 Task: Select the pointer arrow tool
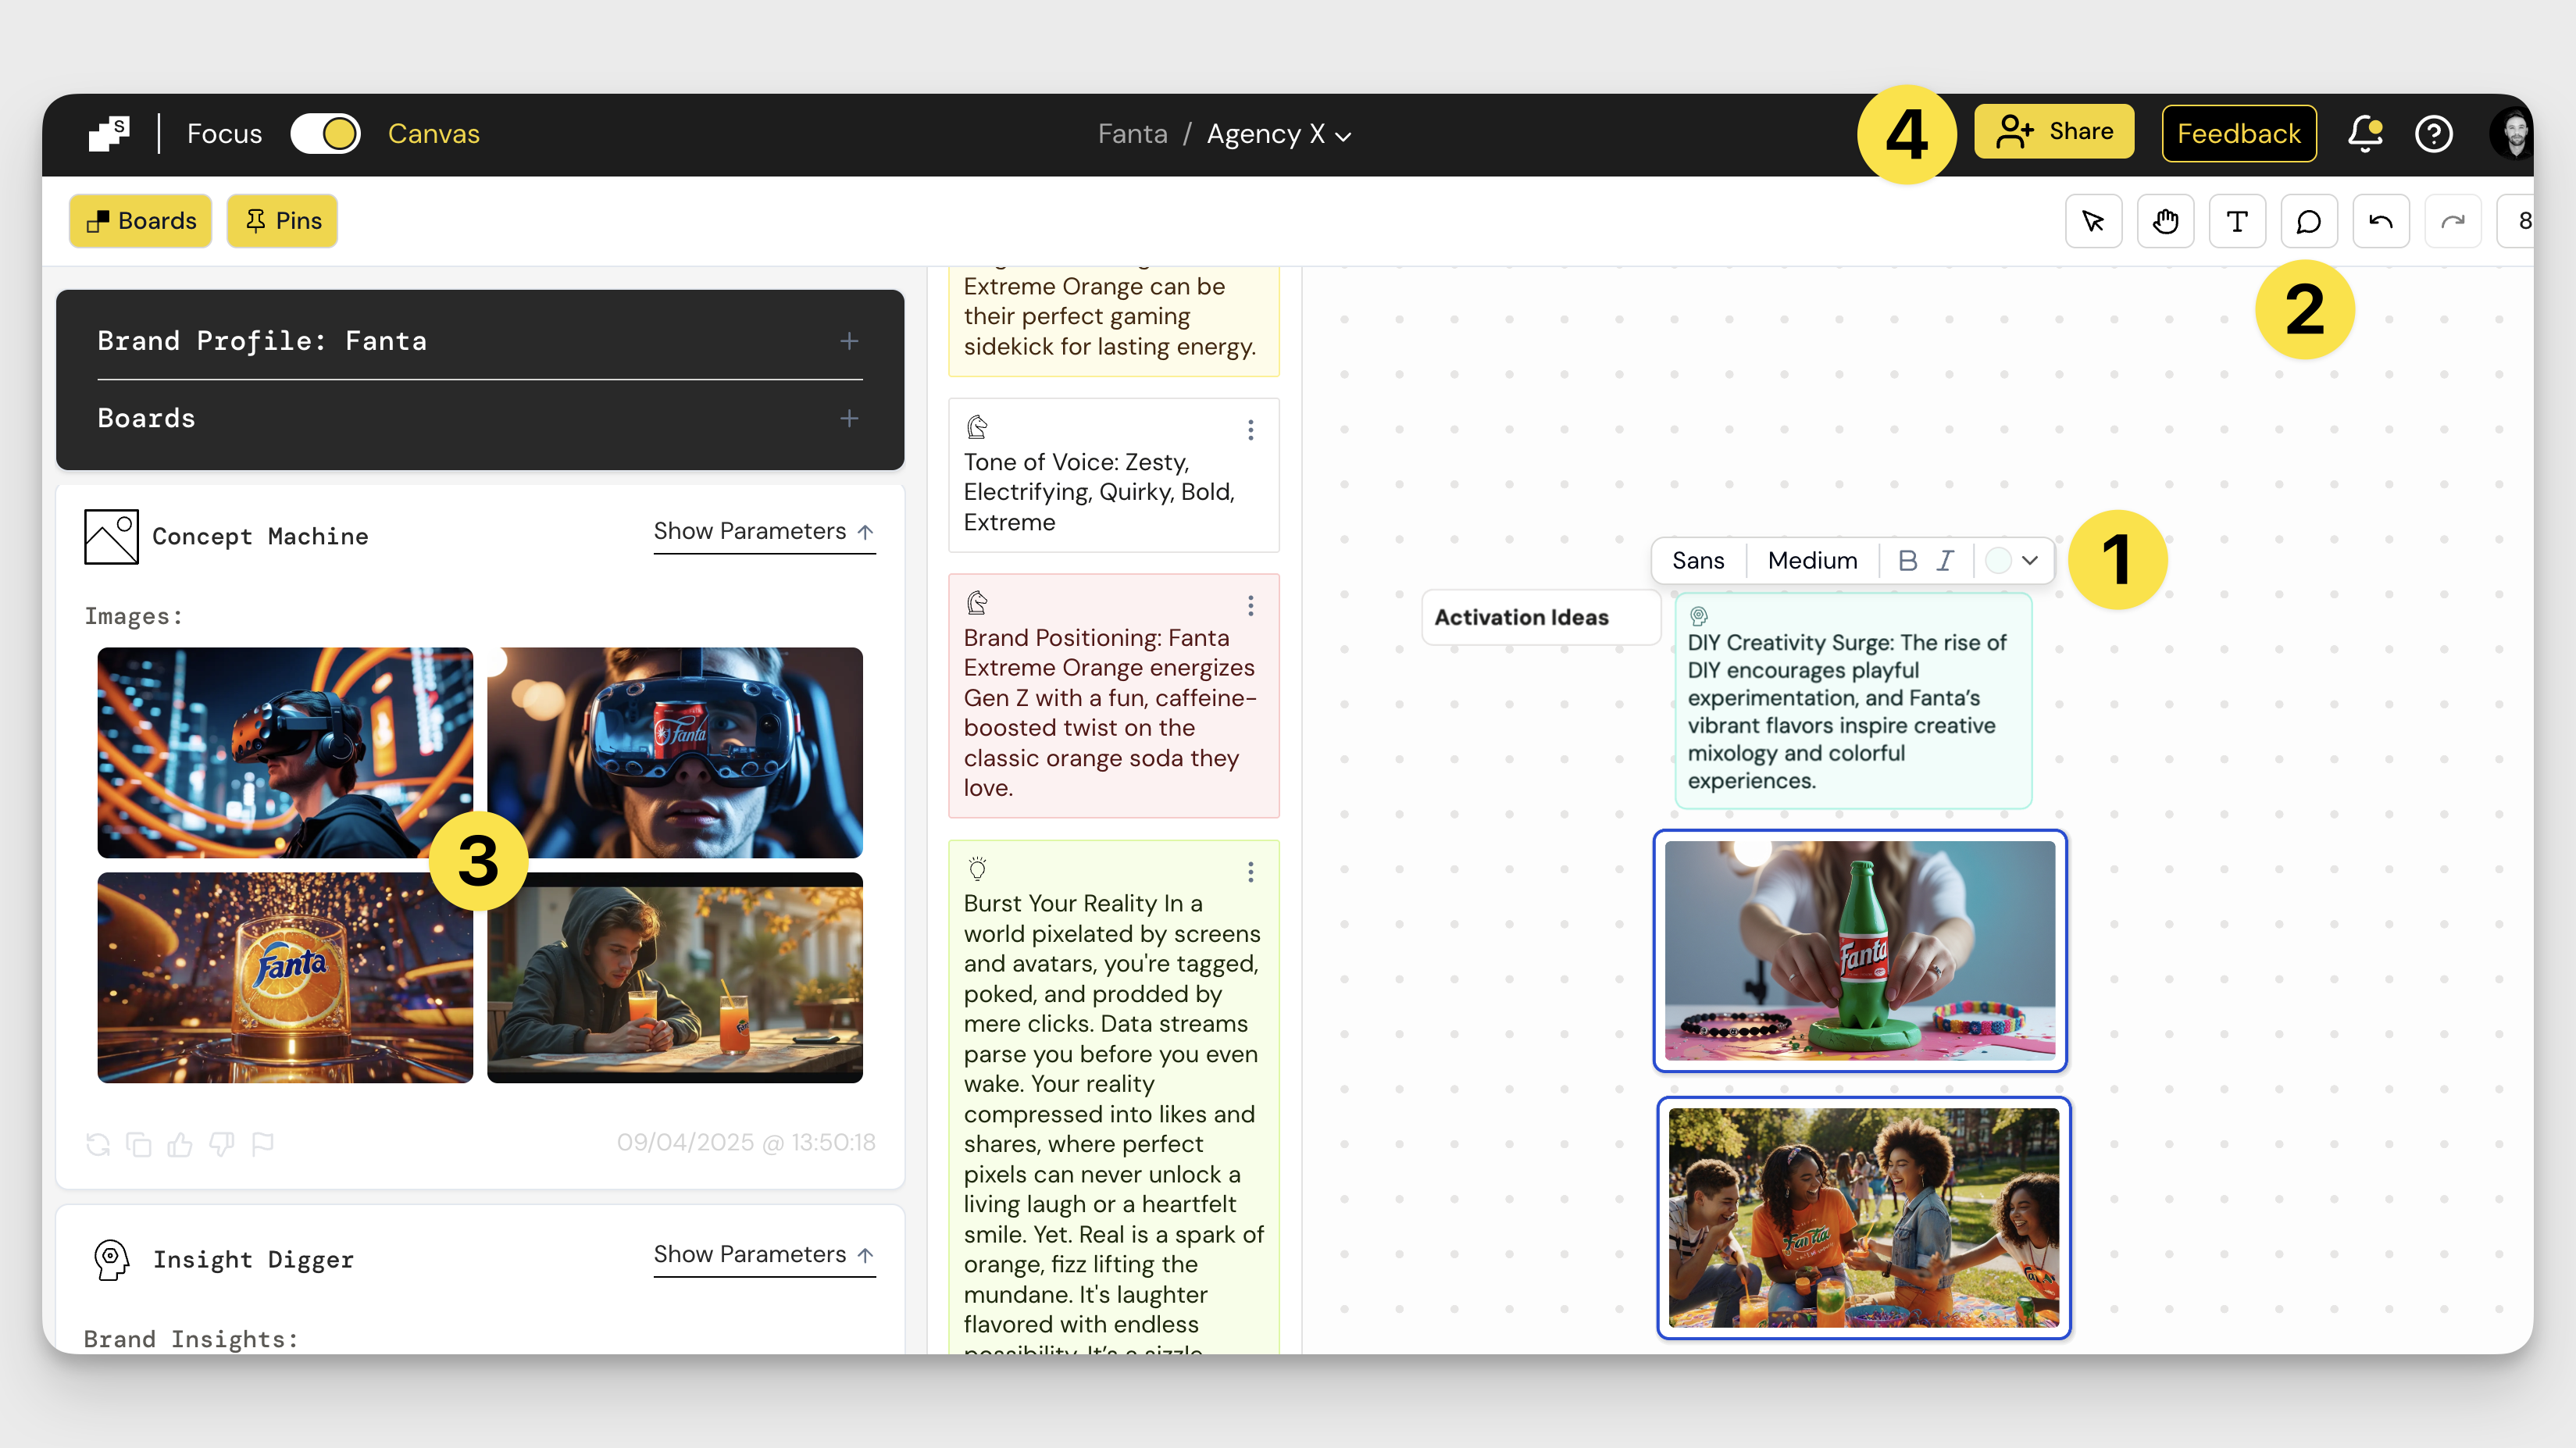(2093, 221)
